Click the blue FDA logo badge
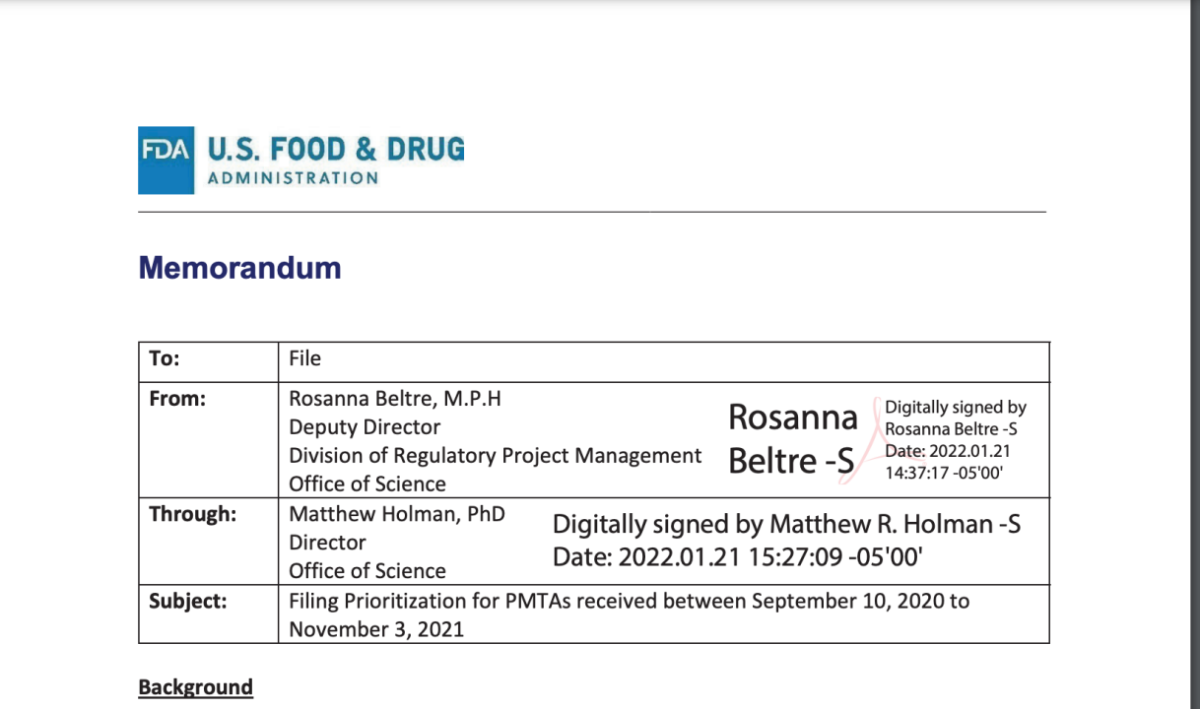This screenshot has width=1200, height=709. tap(167, 160)
